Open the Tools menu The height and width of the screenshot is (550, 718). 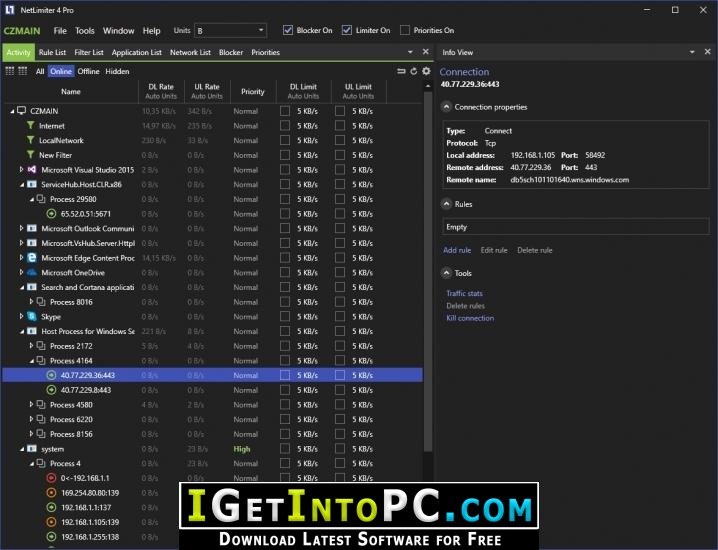tap(85, 31)
